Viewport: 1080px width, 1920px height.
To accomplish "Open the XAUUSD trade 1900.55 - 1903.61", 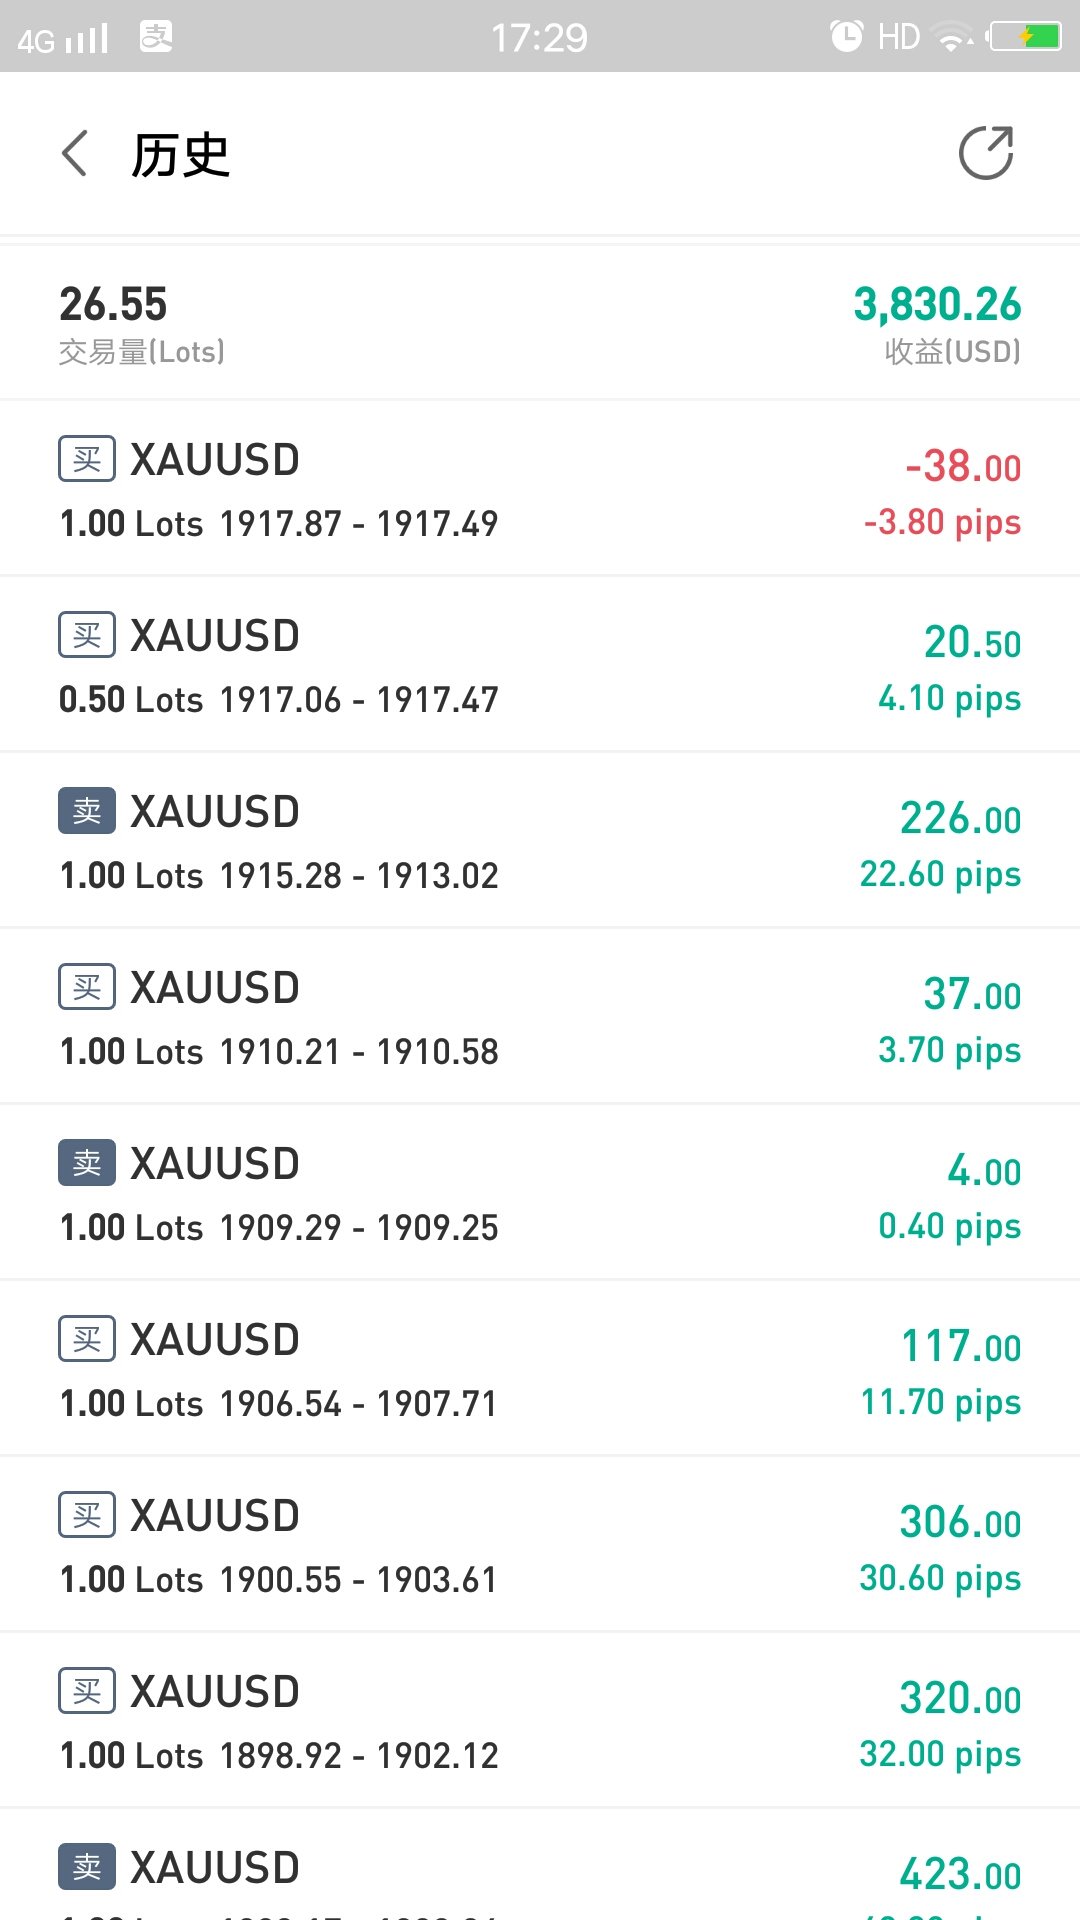I will tap(540, 1544).
